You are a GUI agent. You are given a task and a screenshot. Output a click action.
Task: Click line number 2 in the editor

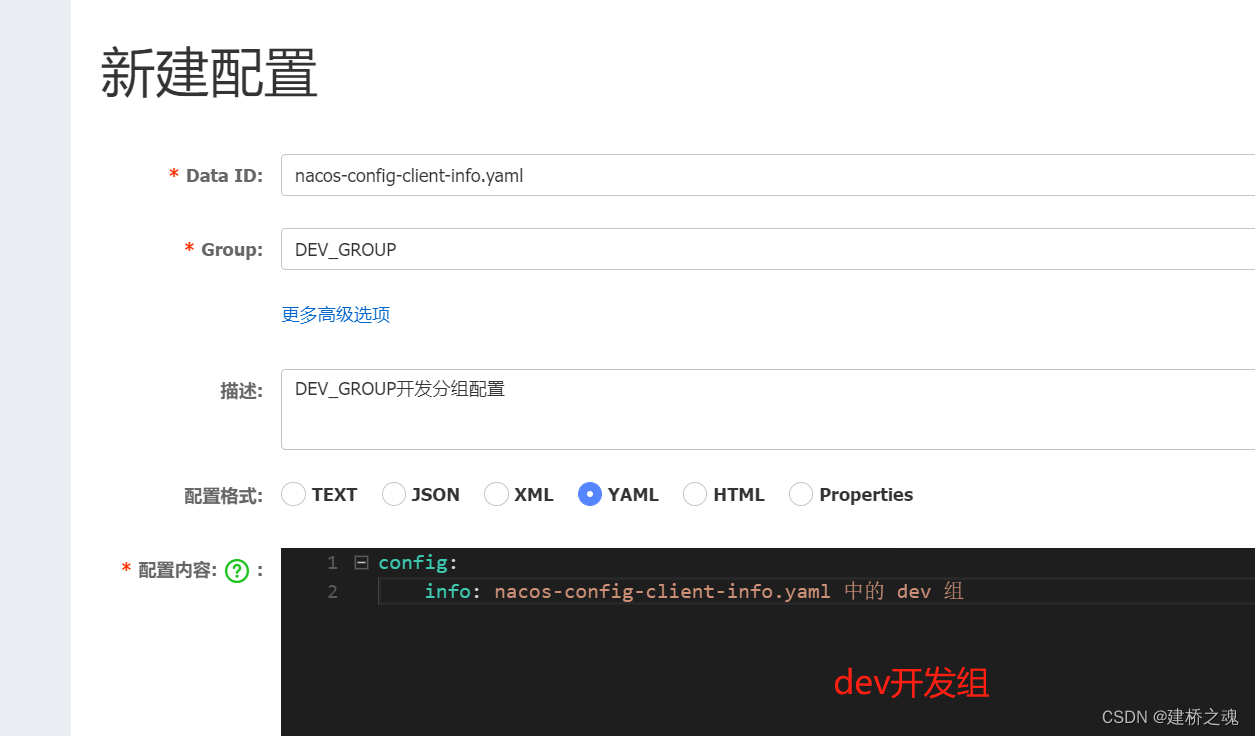(x=332, y=591)
